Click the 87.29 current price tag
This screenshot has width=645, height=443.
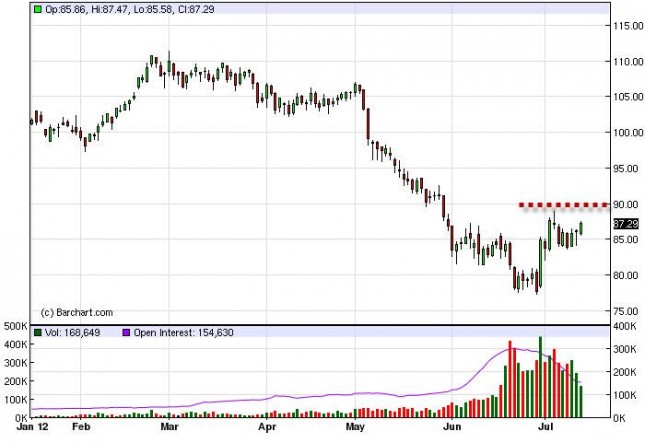coord(626,224)
